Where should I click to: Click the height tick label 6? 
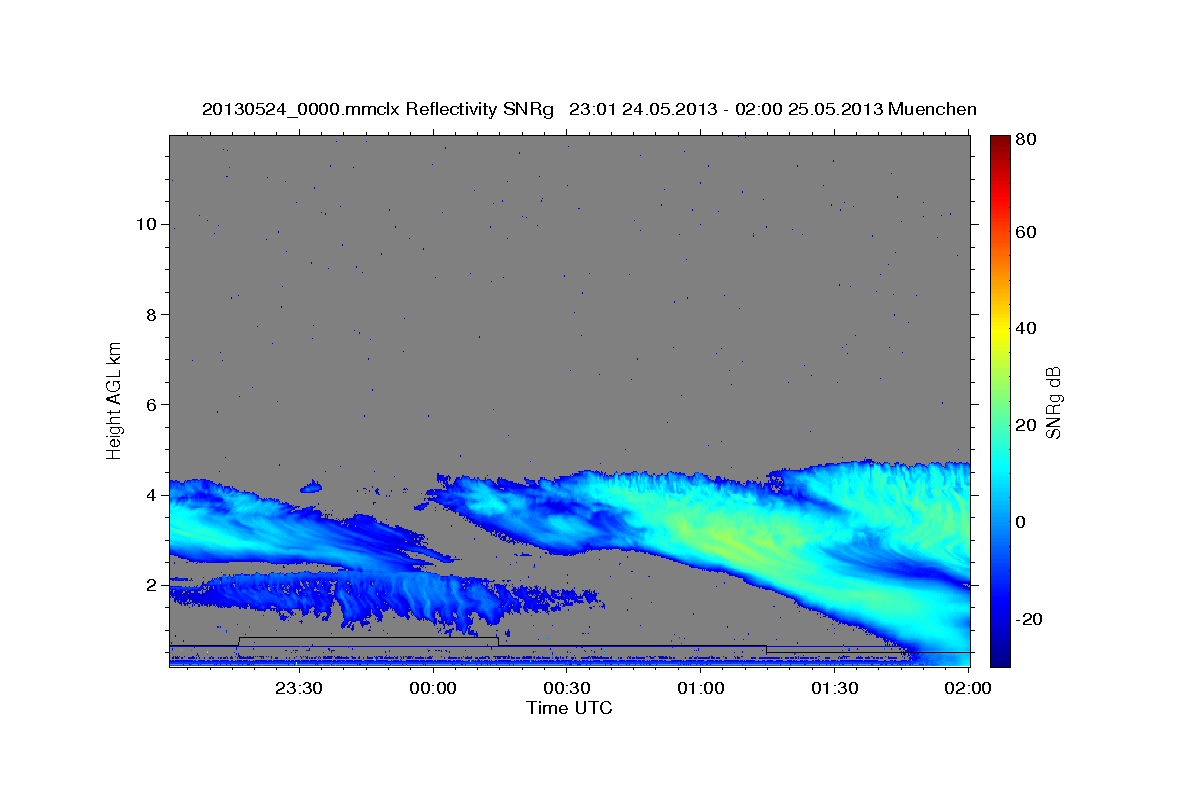click(149, 404)
